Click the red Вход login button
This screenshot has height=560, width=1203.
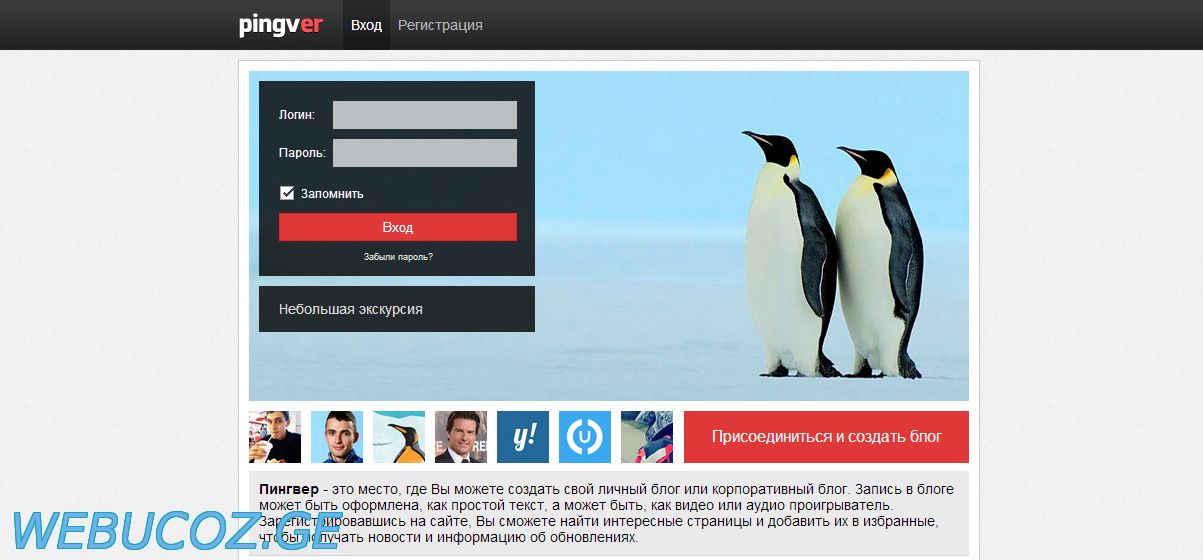pyautogui.click(x=398, y=227)
